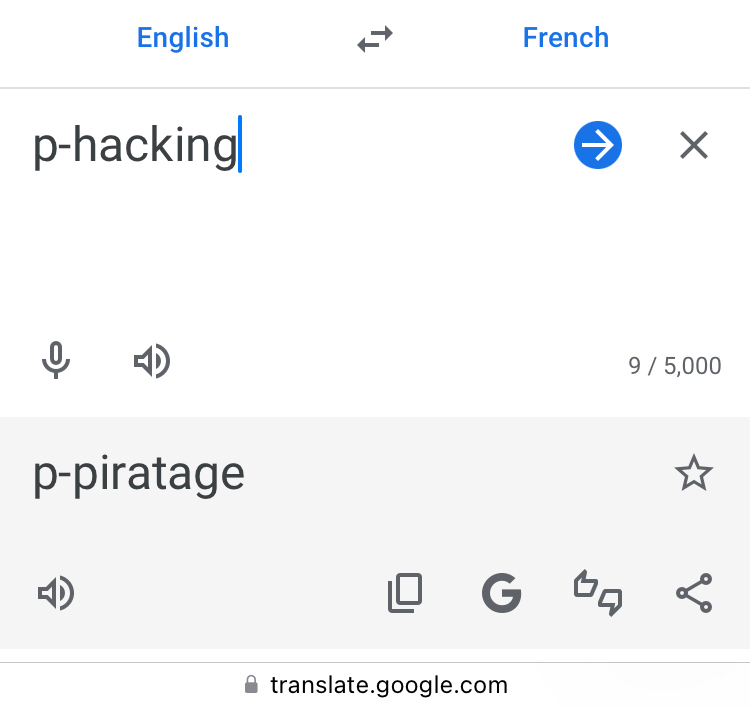
Task: Tap the translate.google.com address
Action: [389, 685]
